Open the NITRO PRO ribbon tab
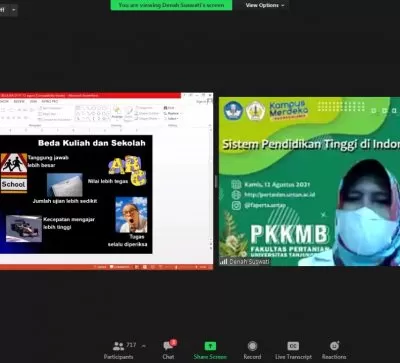This screenshot has height=363, width=400. coord(50,101)
